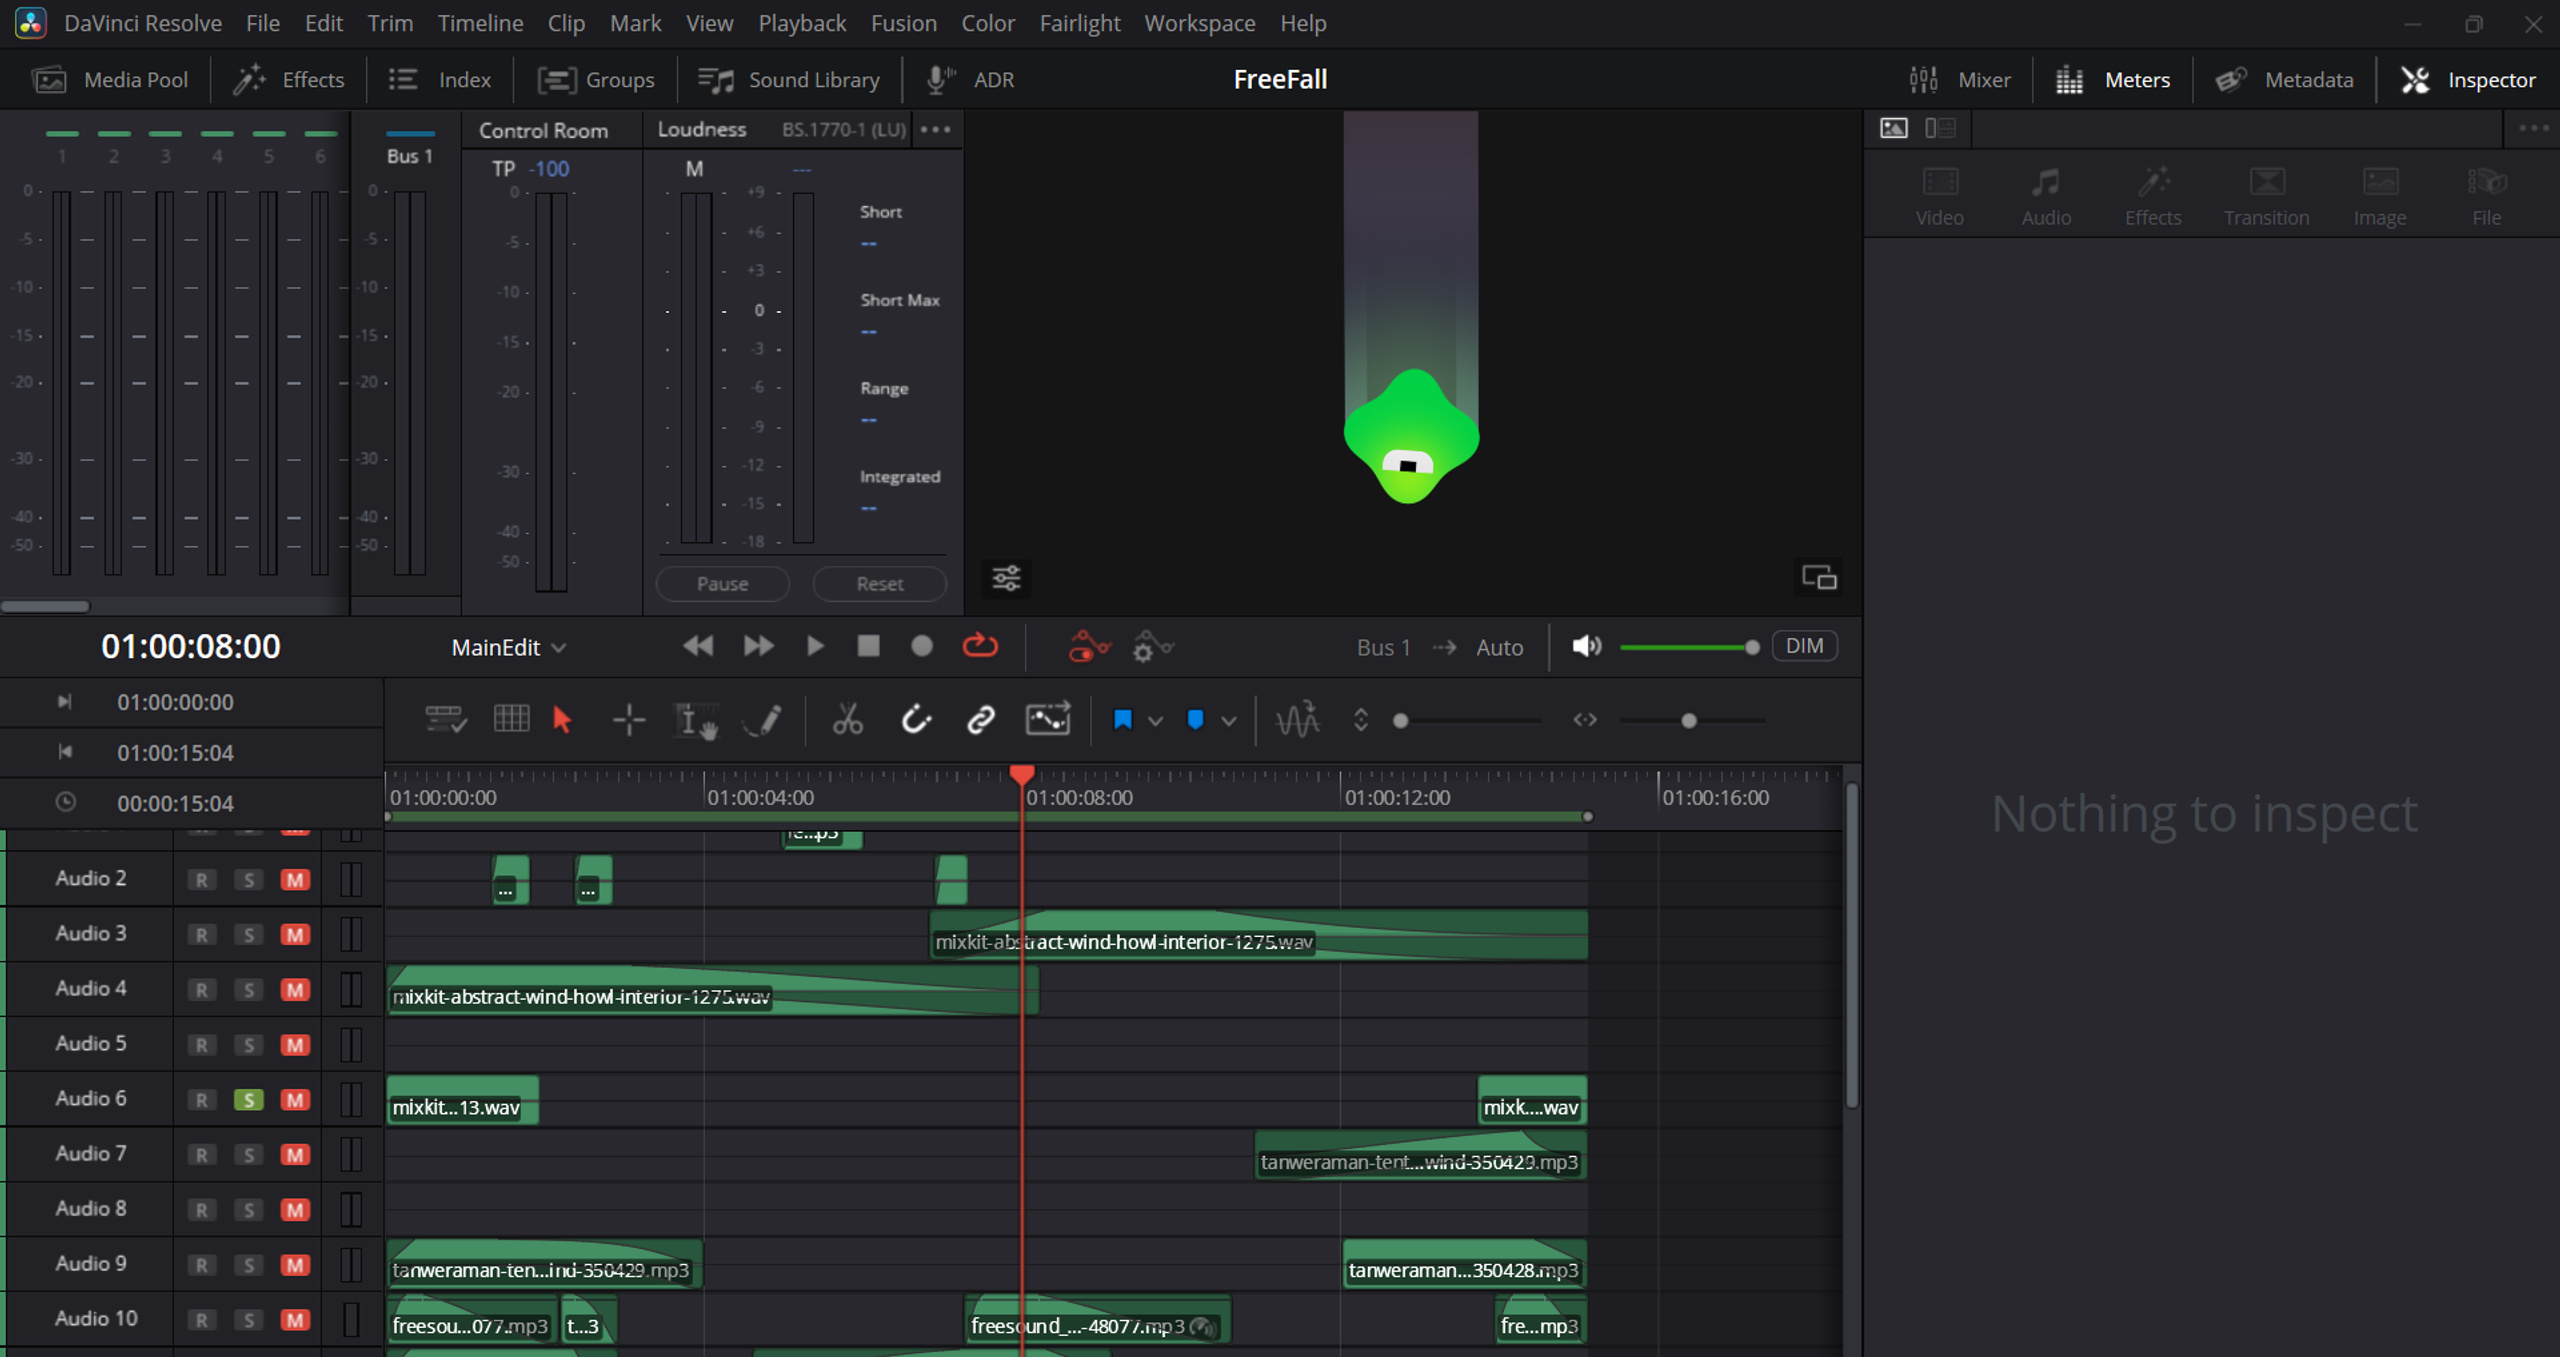The image size is (2560, 1357).
Task: Open the MainEdit timeline dropdown
Action: [x=509, y=648]
